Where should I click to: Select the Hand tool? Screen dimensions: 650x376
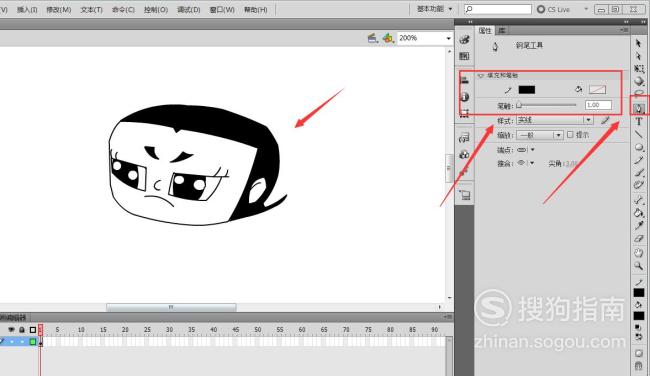click(639, 253)
